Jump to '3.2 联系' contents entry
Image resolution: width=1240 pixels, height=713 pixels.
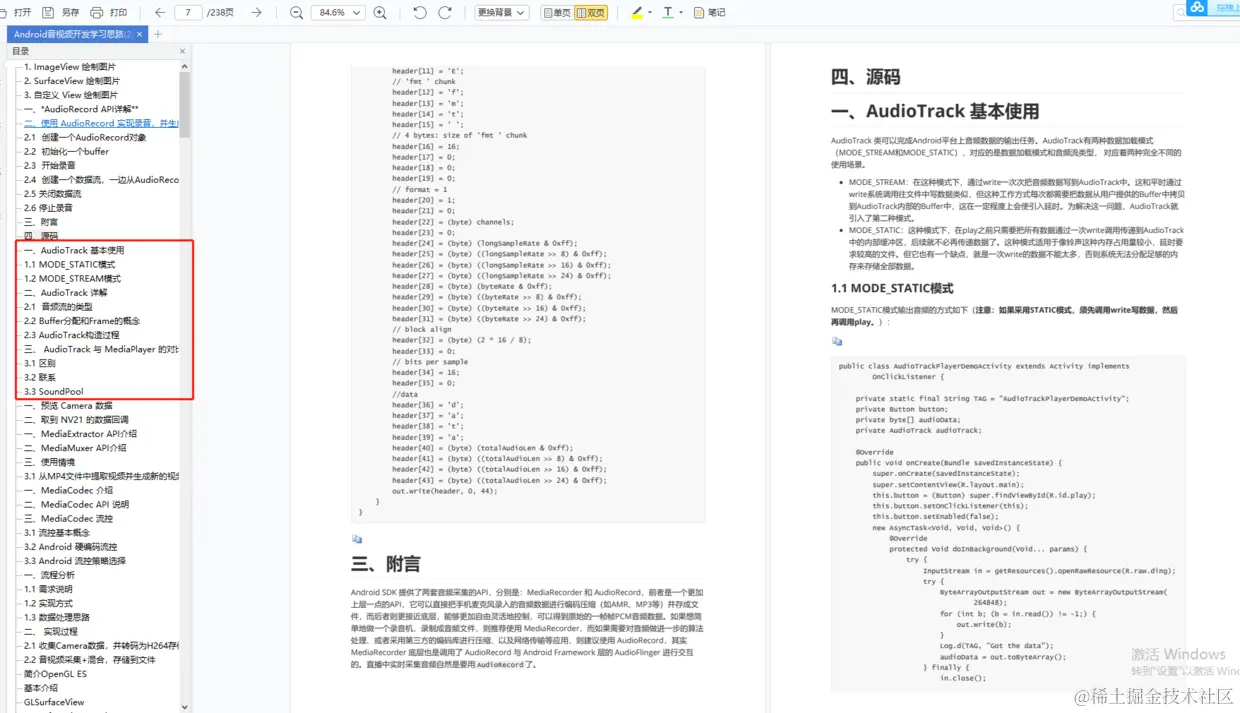[x=40, y=377]
